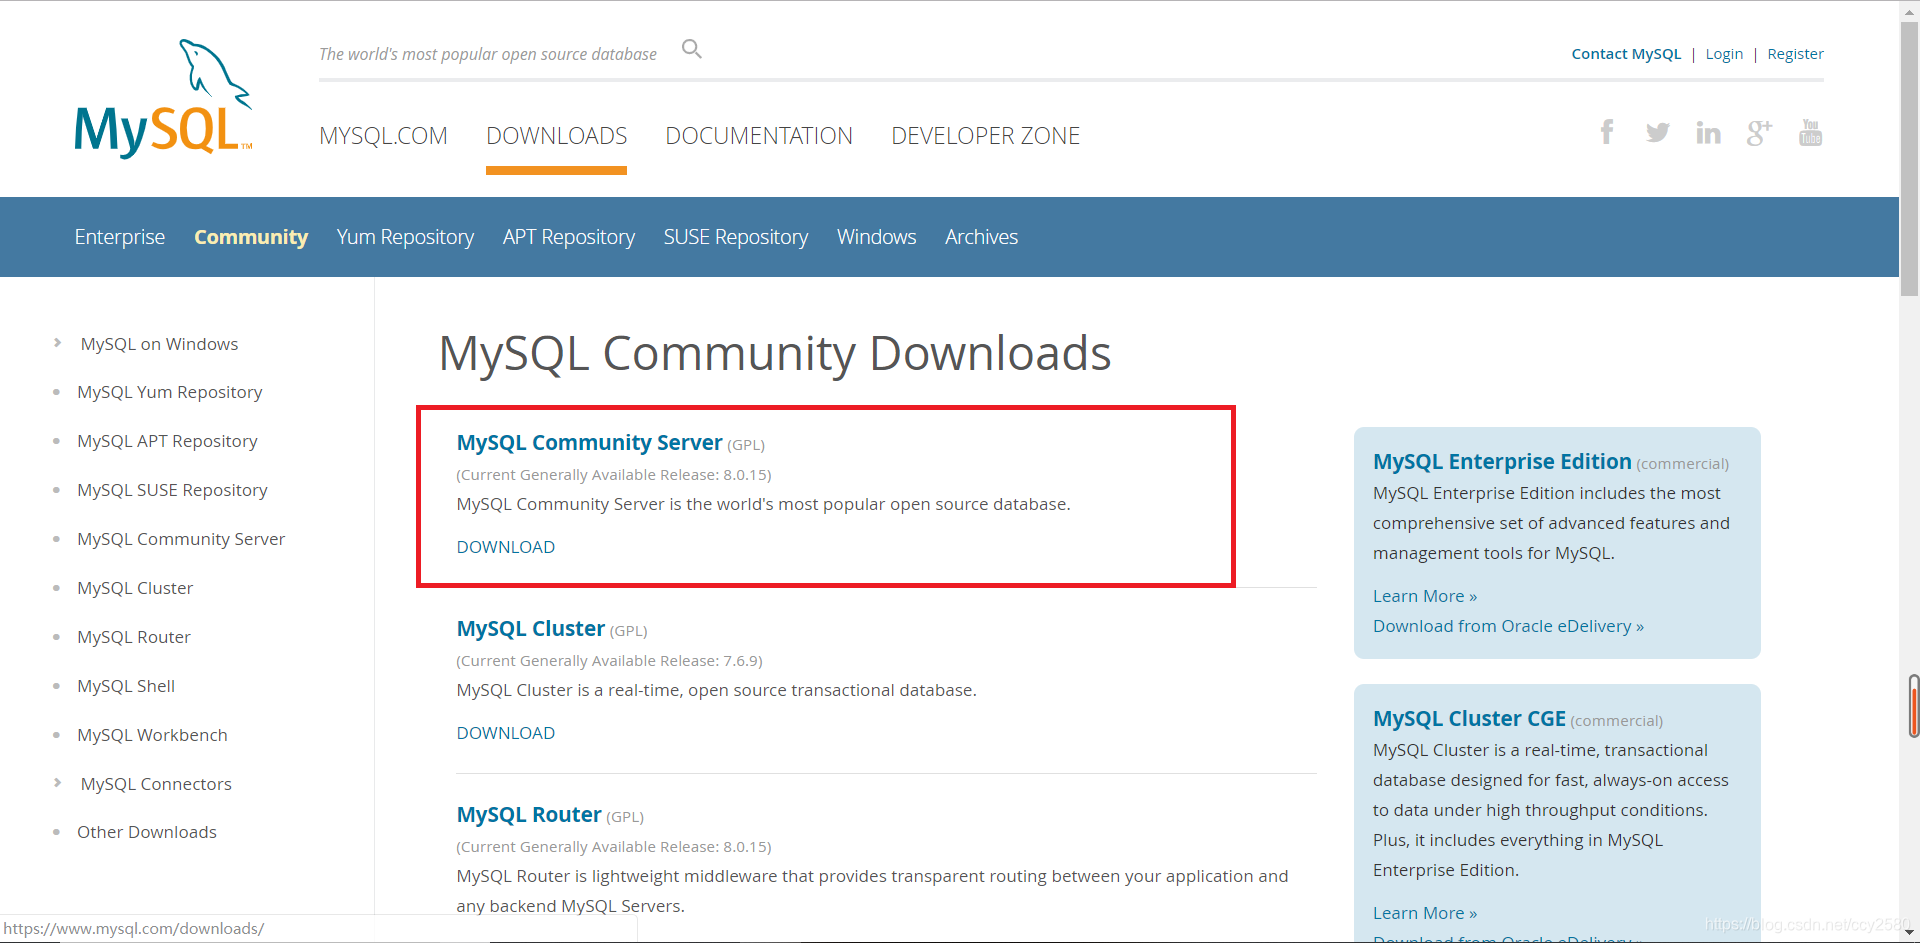
Task: Click DOWNLOAD under MySQL Cluster
Action: click(506, 733)
